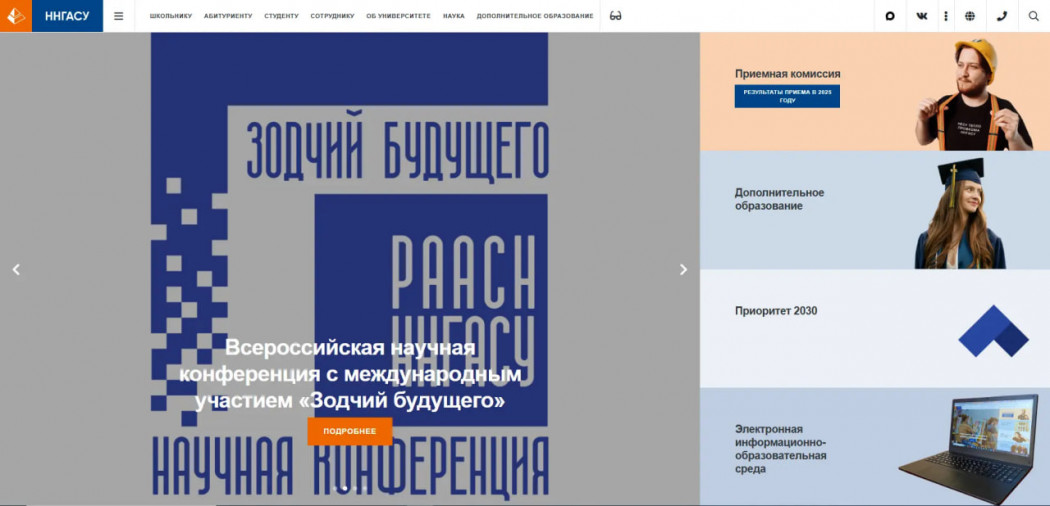This screenshot has width=1050, height=506.
Task: Open the АБИТУРИЕНТУ menu item
Action: point(228,16)
